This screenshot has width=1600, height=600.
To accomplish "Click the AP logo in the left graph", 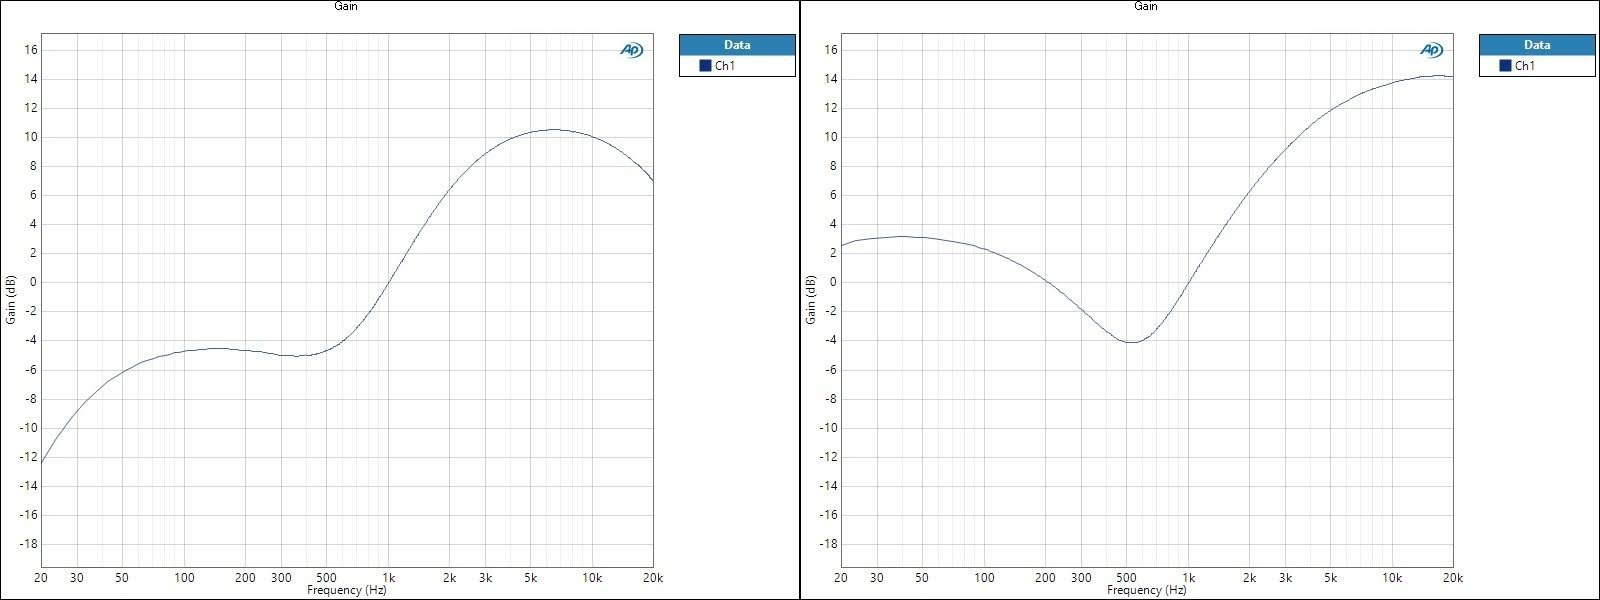I will coord(631,50).
